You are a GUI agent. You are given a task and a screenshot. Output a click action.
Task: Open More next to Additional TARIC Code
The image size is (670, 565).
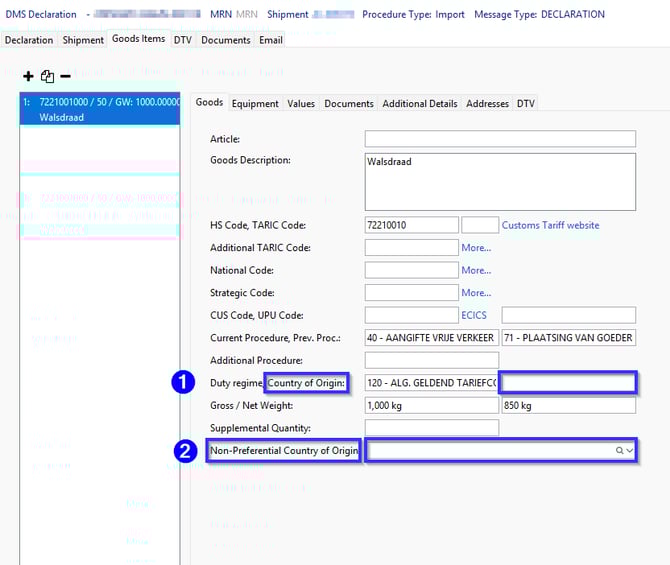pyautogui.click(x=476, y=248)
